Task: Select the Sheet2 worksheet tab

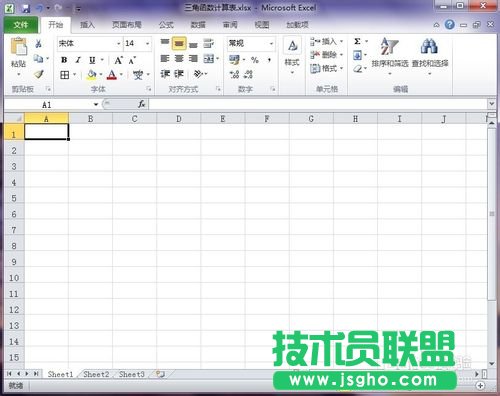Action: coord(96,374)
